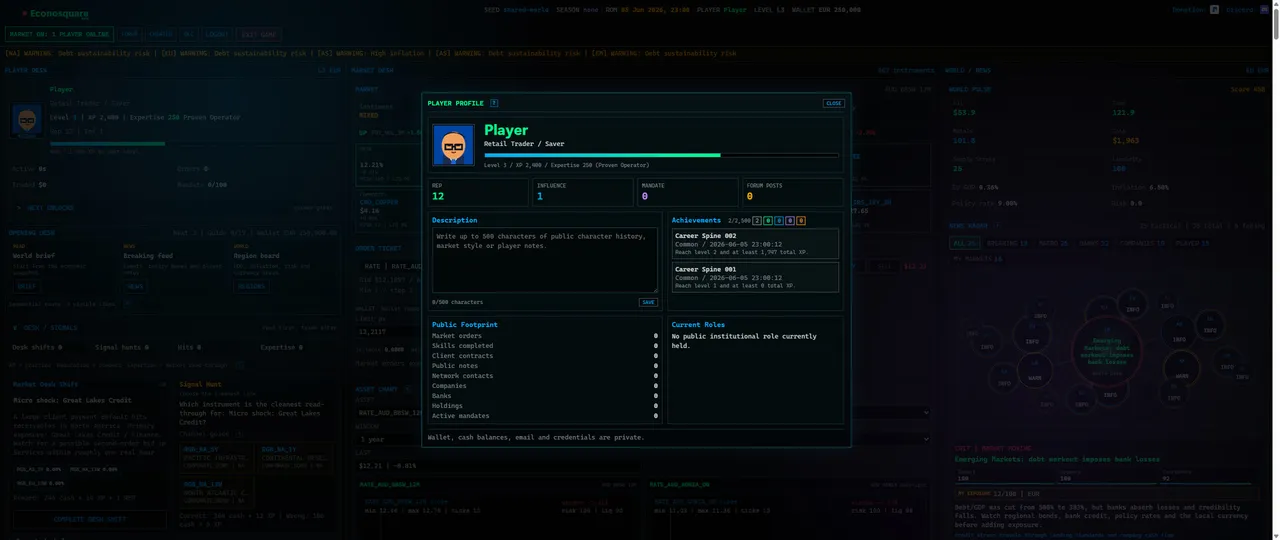The width and height of the screenshot is (1280, 540).
Task: Open the World BRIEF button on Player Desk
Action: 26,286
